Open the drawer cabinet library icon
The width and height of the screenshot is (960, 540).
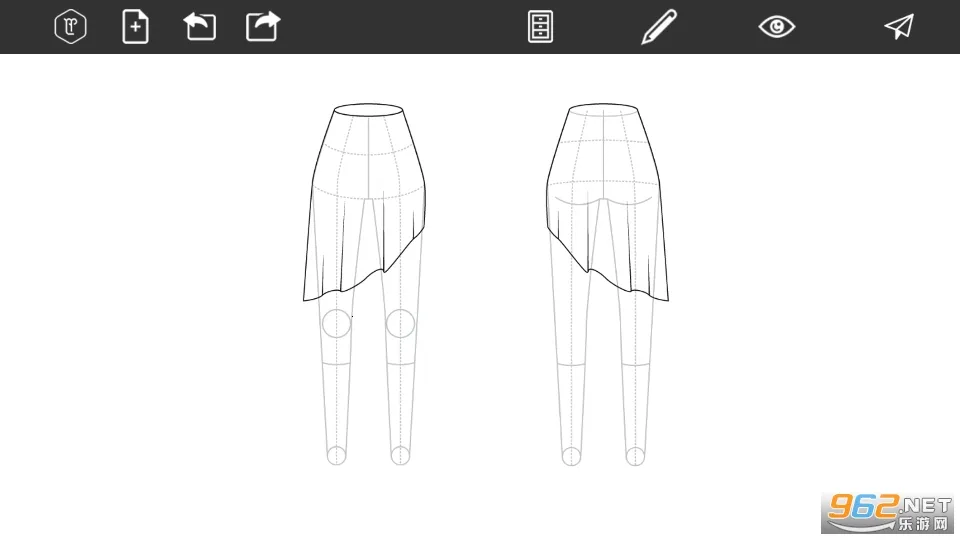point(540,27)
